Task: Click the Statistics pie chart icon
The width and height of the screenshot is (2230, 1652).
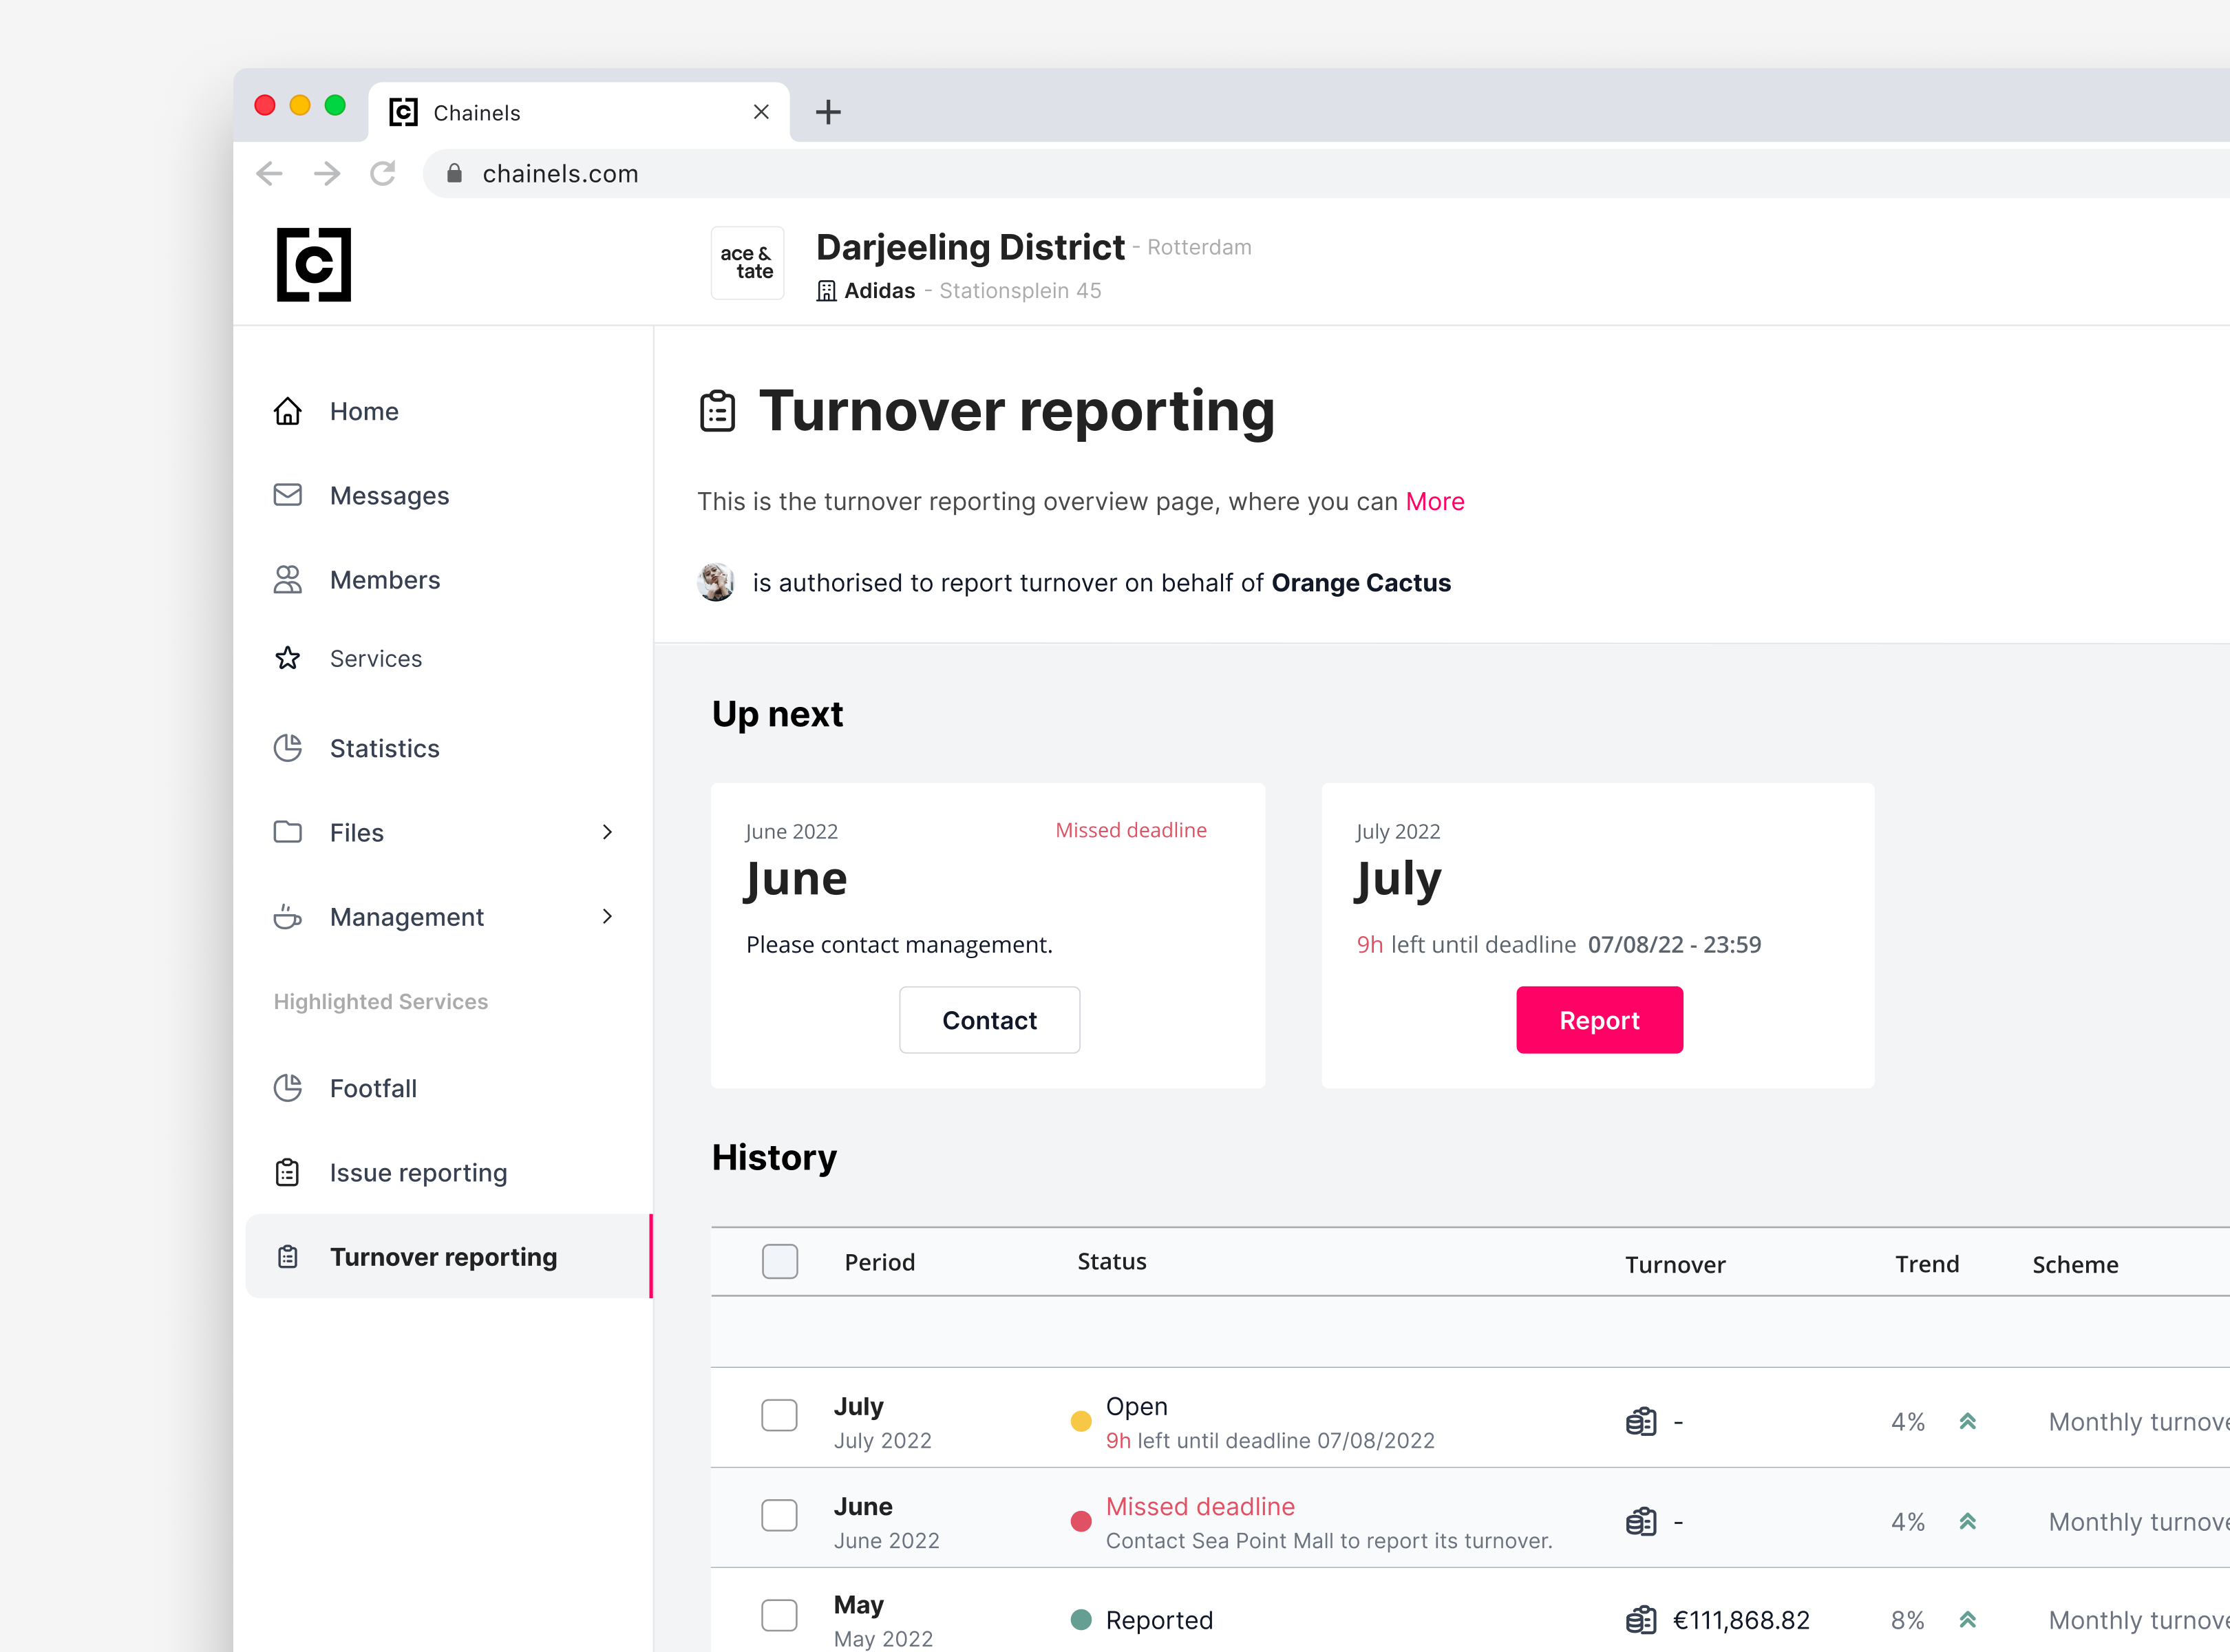Action: click(288, 748)
